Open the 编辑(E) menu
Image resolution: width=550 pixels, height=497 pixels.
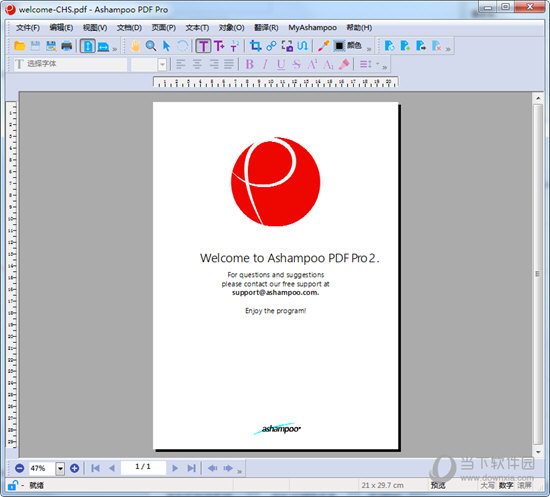click(61, 27)
